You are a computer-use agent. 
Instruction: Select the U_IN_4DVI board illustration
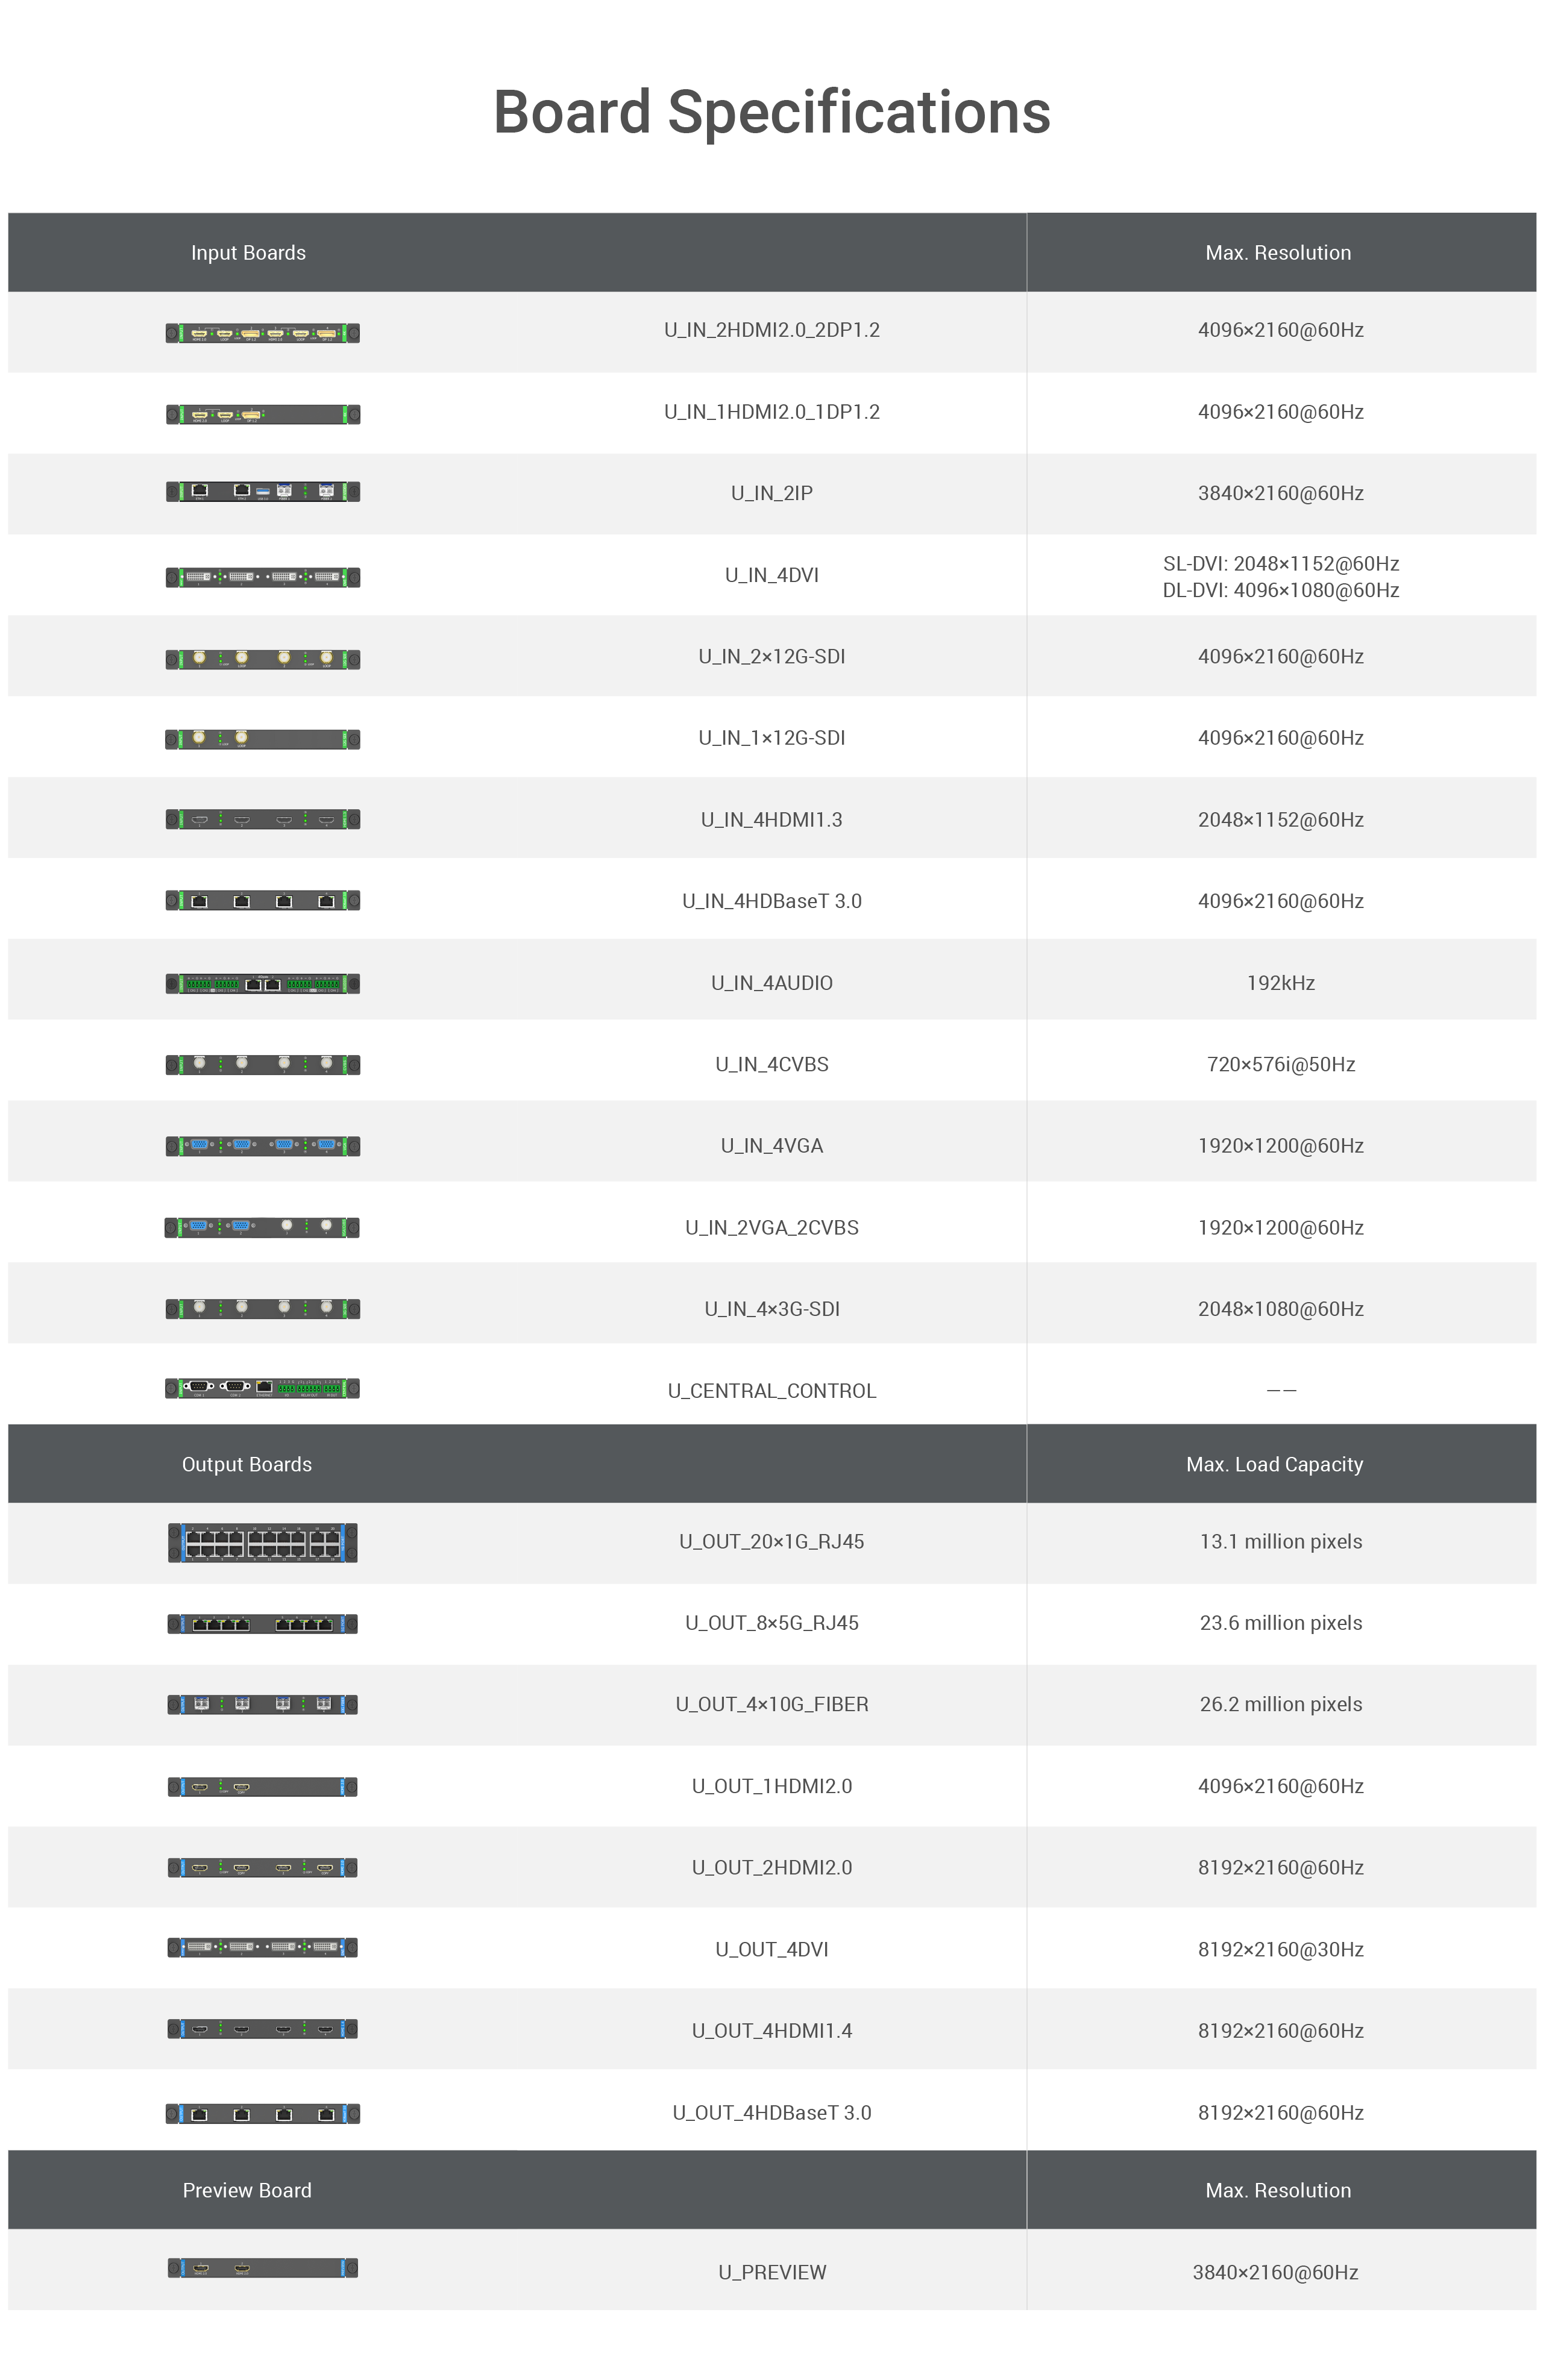click(262, 577)
